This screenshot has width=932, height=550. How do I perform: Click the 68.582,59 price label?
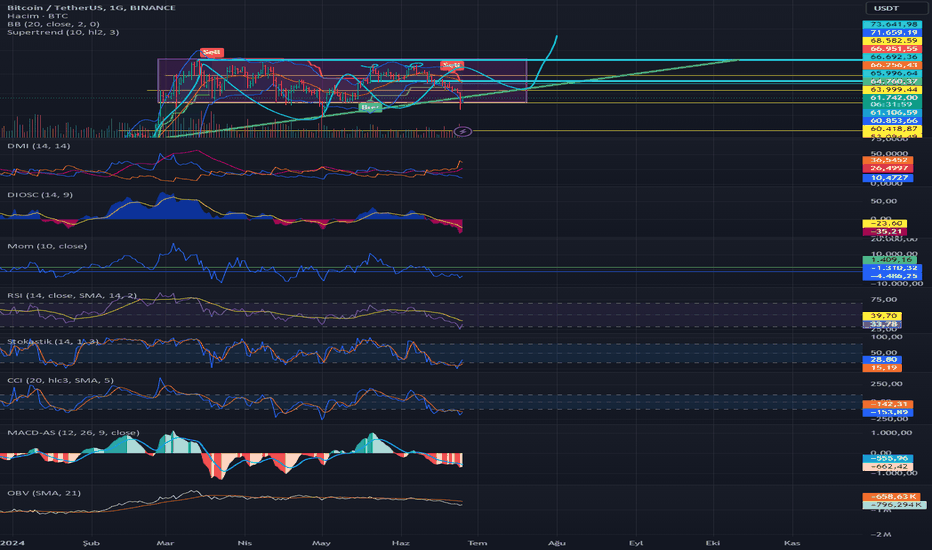point(892,40)
